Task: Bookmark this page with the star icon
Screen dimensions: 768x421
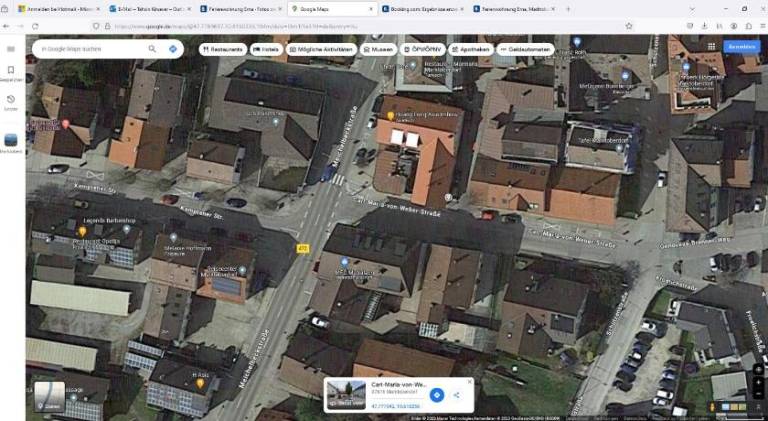Action: click(x=629, y=26)
